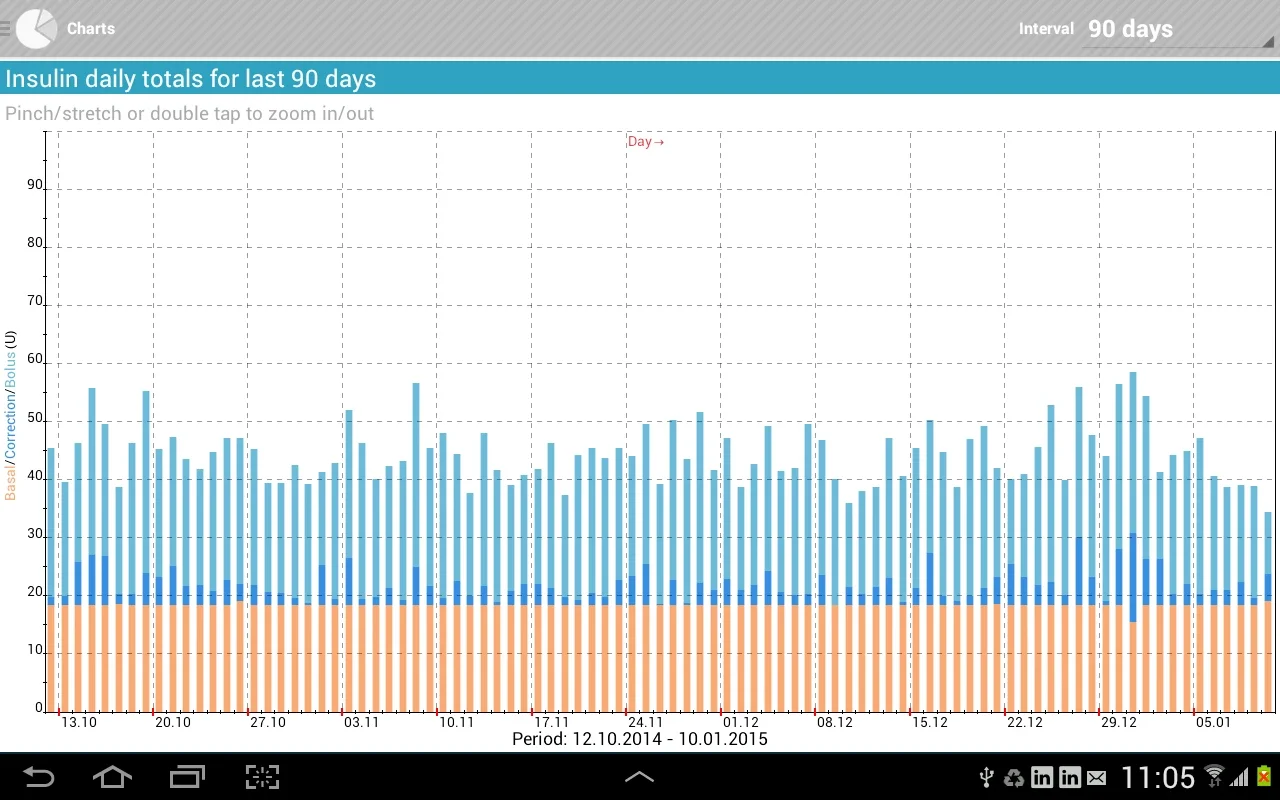Click the Basal/Correction/Bolus (U) axis legend
The image size is (1280, 800).
[x=11, y=415]
